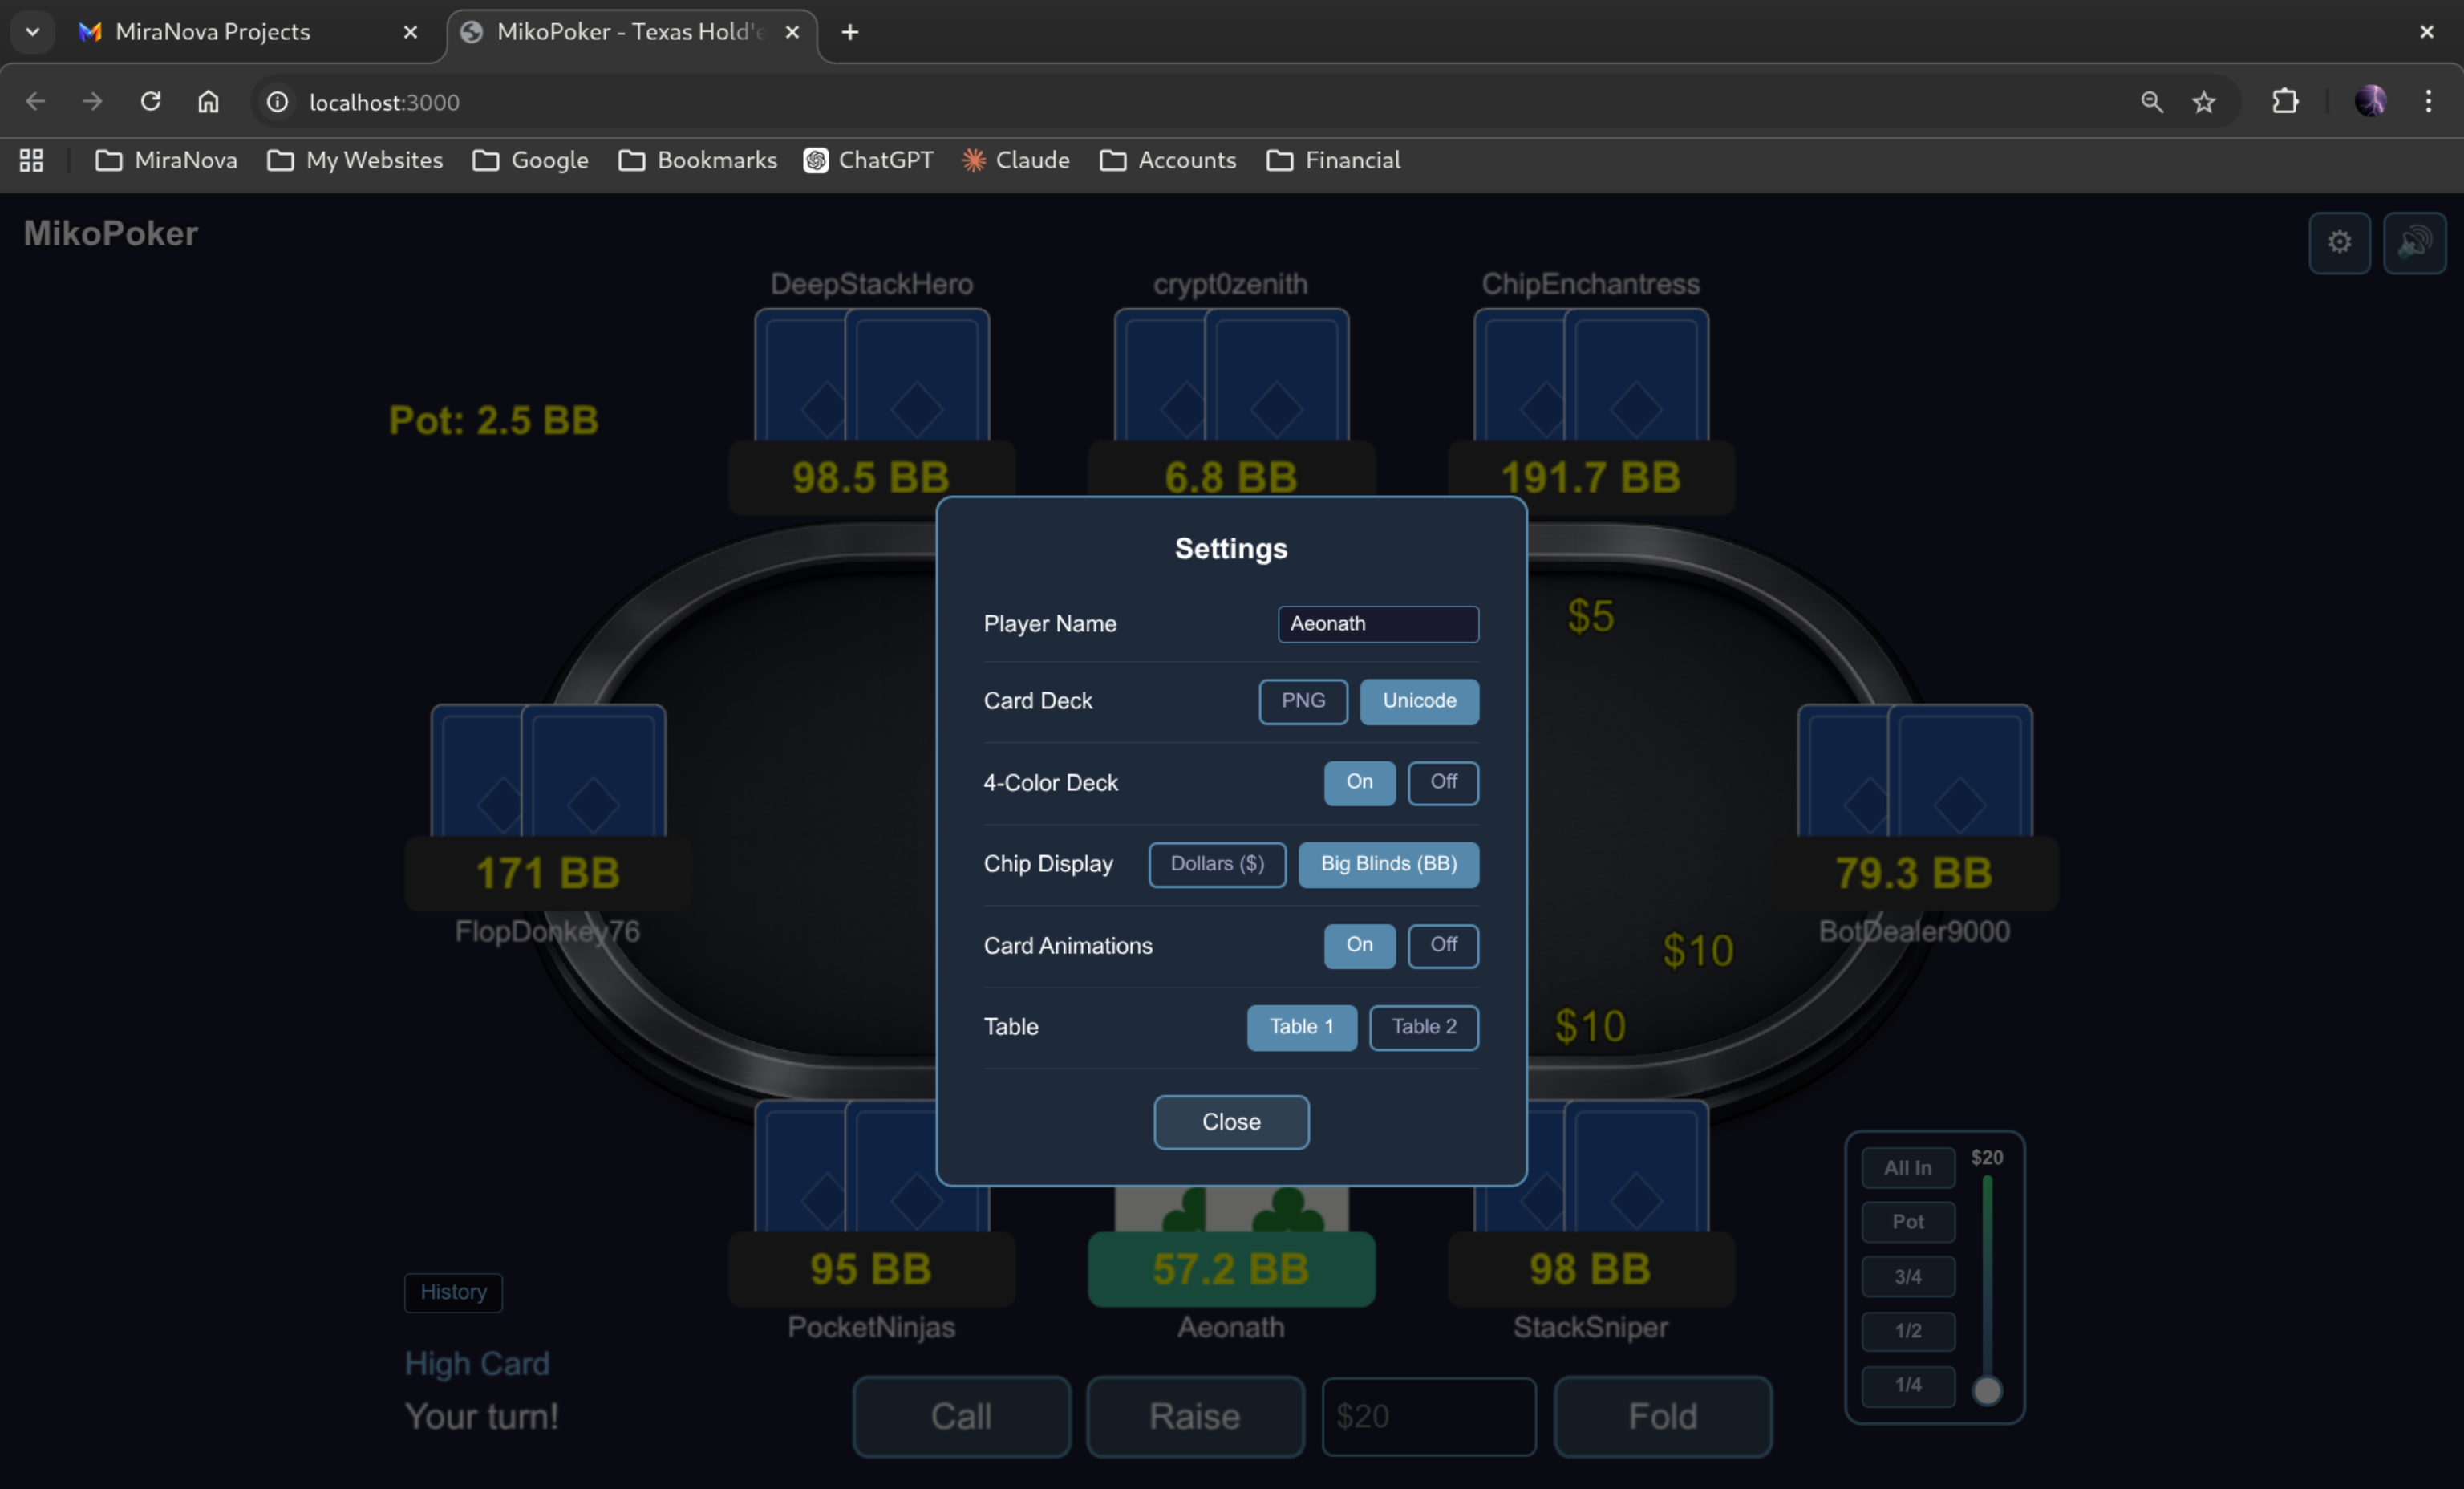2464x1489 pixels.
Task: Switch to the MiraNova Projects tab
Action: [214, 32]
